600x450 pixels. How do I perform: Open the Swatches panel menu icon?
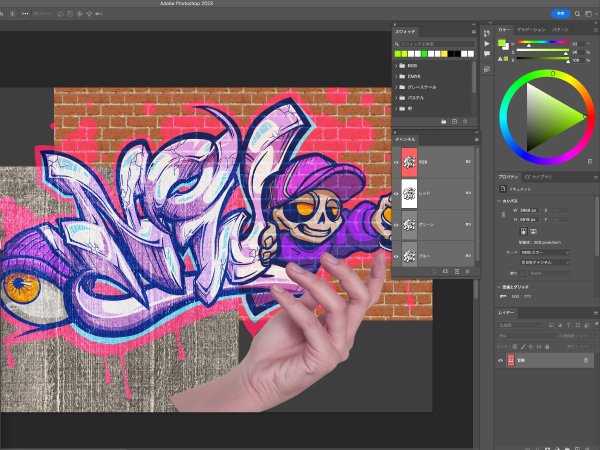point(474,32)
